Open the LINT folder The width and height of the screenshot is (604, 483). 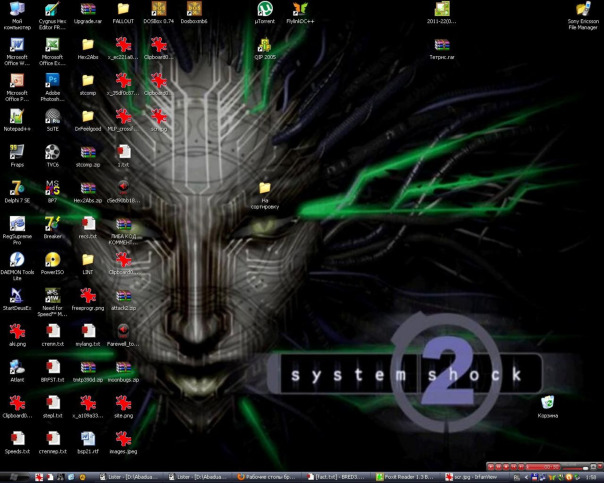coord(88,263)
